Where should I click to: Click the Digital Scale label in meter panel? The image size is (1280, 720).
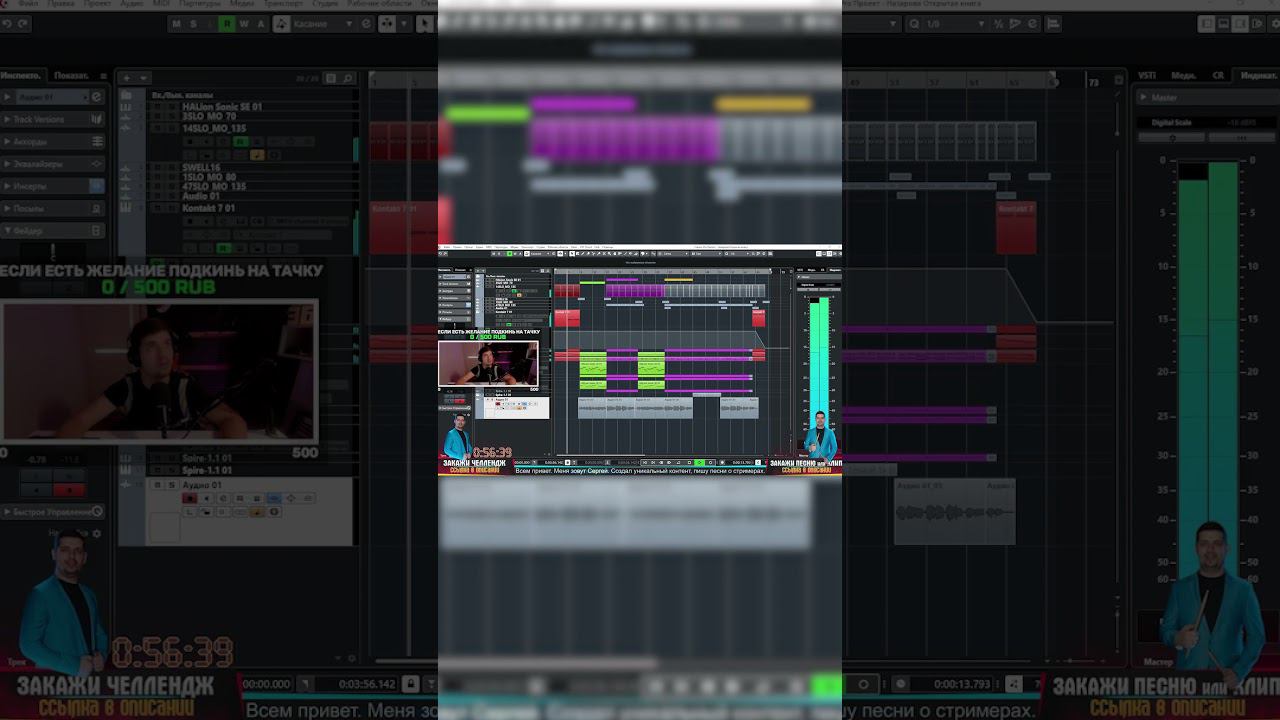pos(1172,122)
